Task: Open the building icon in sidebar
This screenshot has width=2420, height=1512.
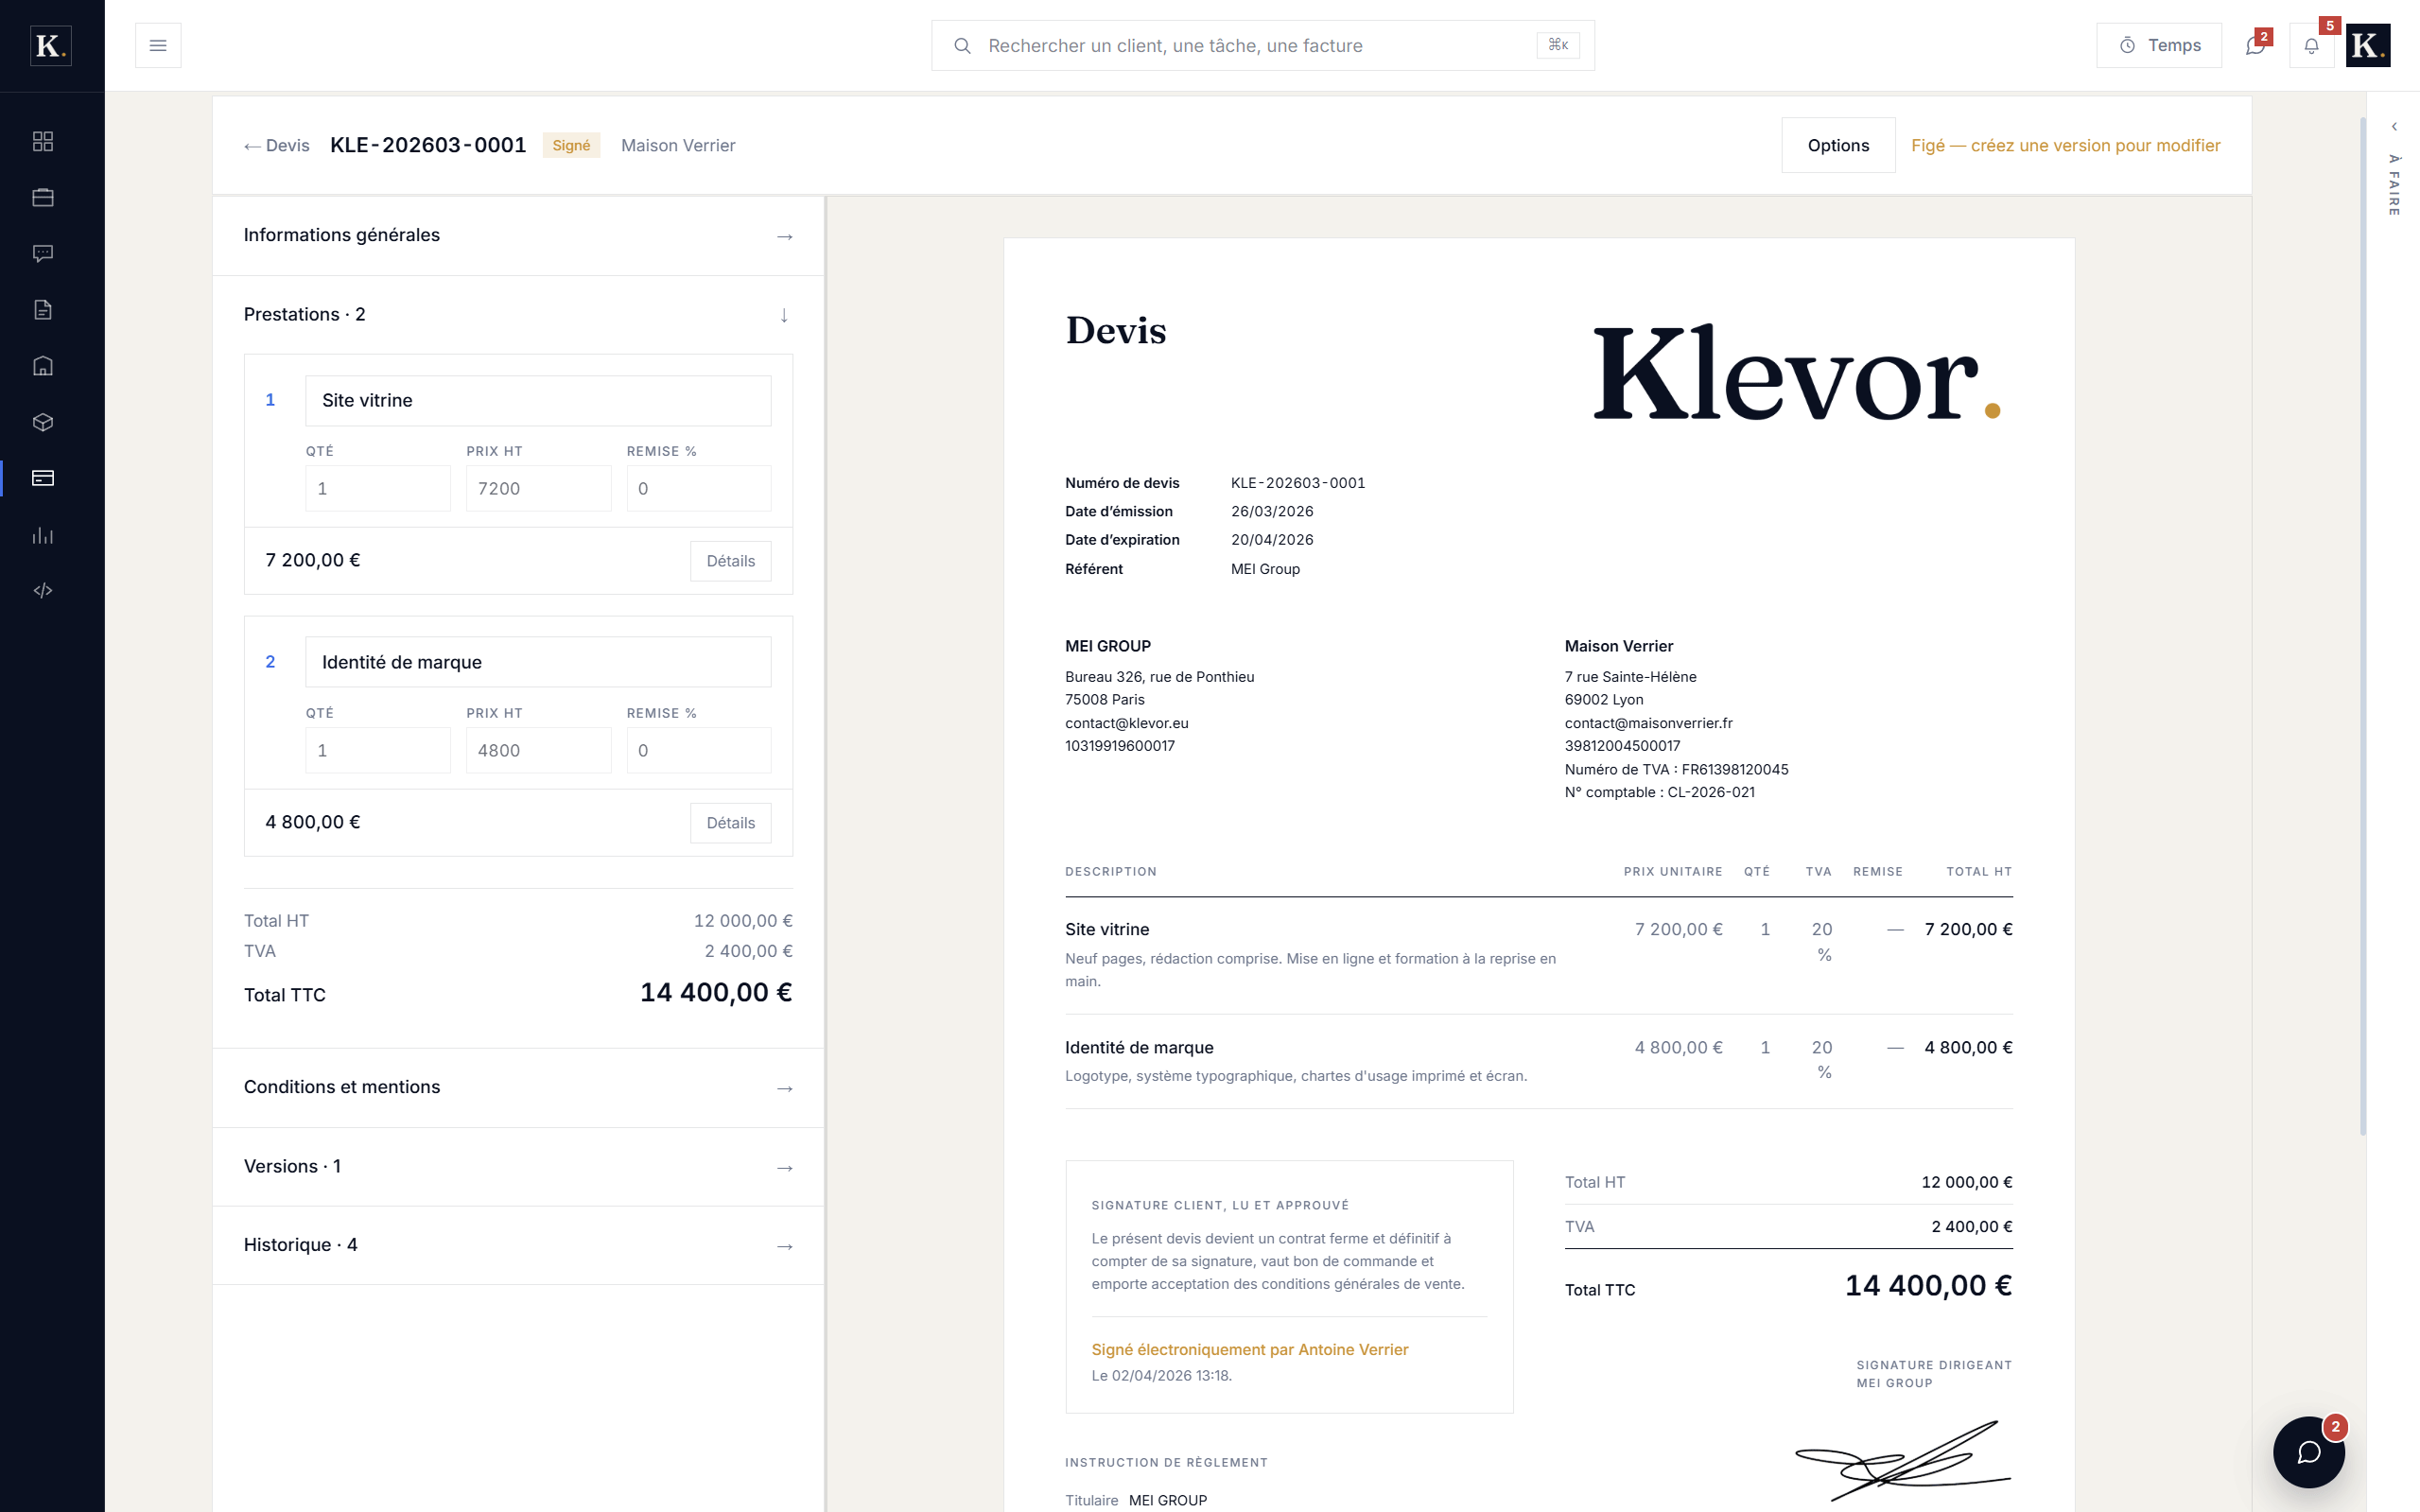Action: [x=43, y=366]
